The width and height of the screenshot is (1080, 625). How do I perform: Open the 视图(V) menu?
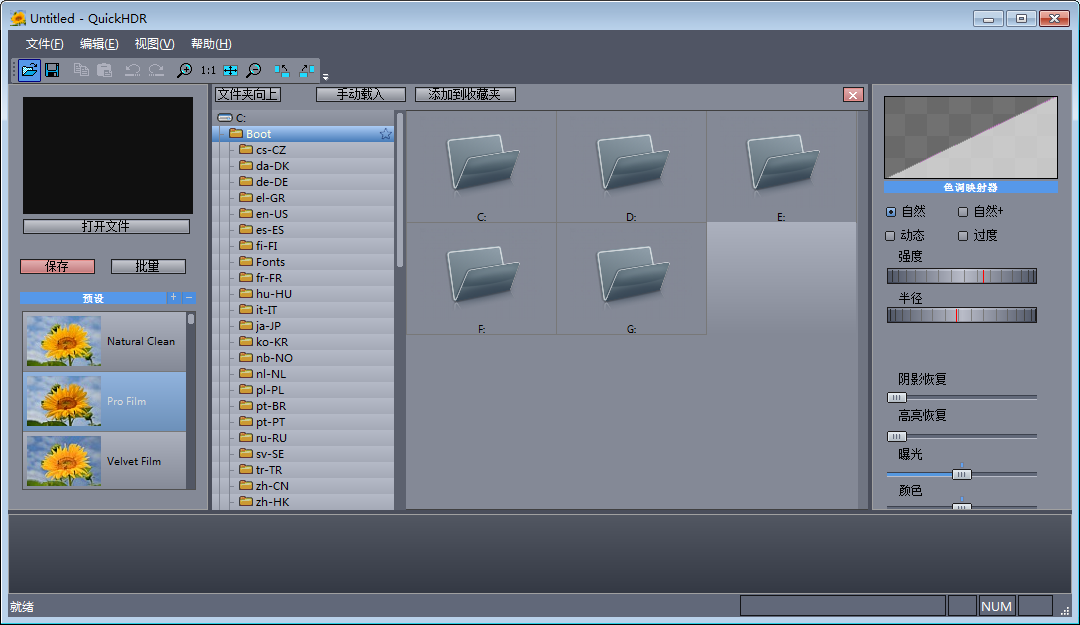pyautogui.click(x=154, y=44)
